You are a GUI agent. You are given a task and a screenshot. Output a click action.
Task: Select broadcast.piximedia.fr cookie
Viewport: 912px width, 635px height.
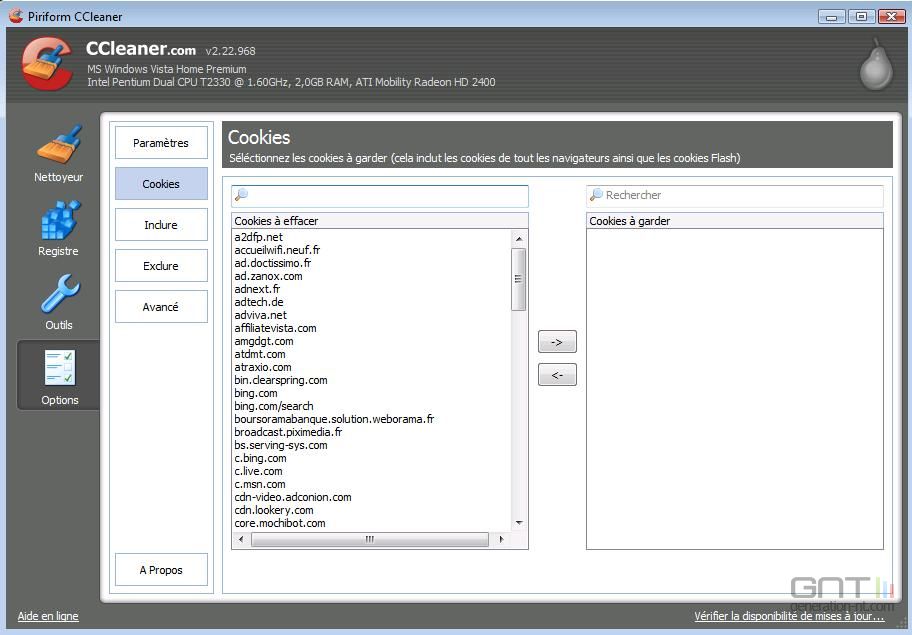click(288, 432)
